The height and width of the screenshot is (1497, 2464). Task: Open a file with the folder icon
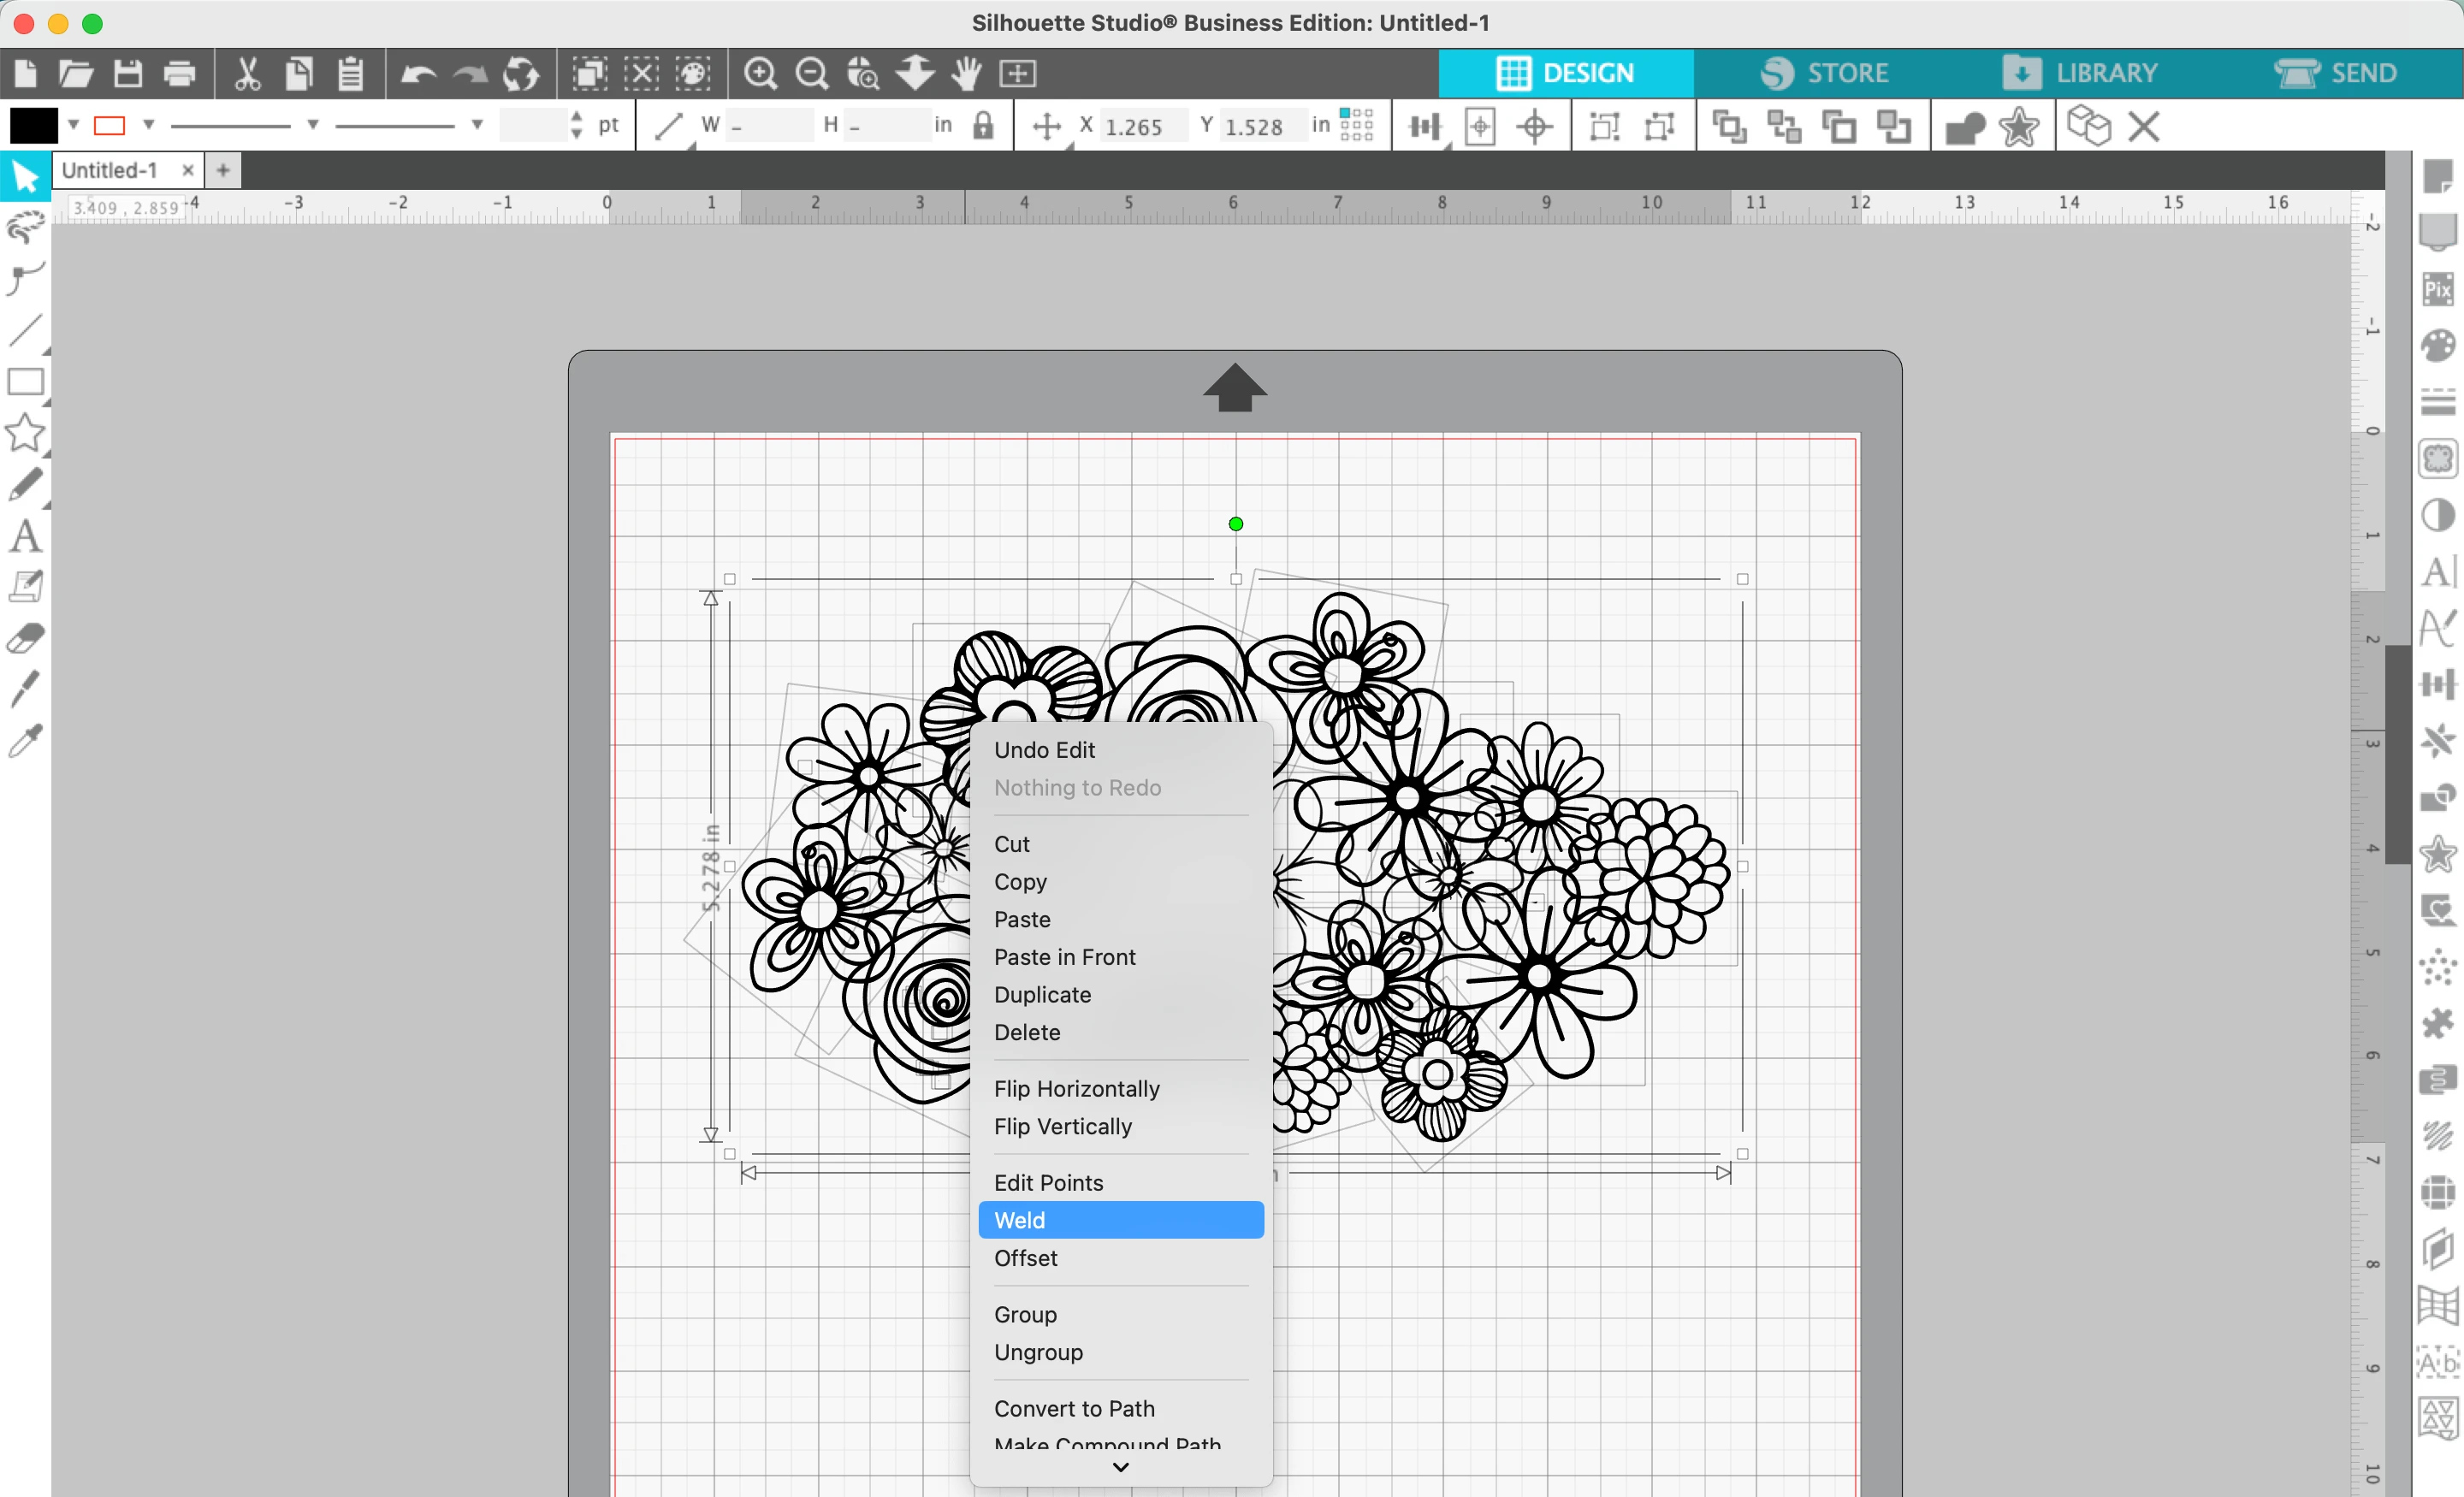(76, 74)
